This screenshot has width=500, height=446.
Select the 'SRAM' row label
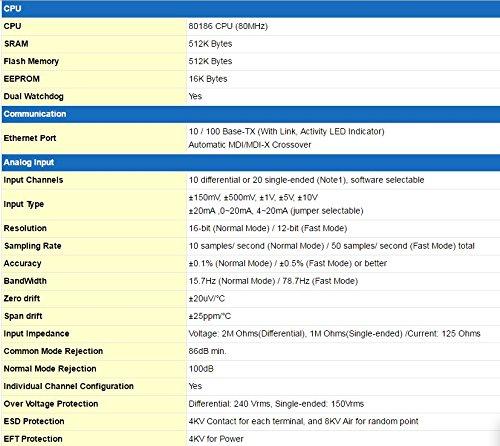pos(16,44)
